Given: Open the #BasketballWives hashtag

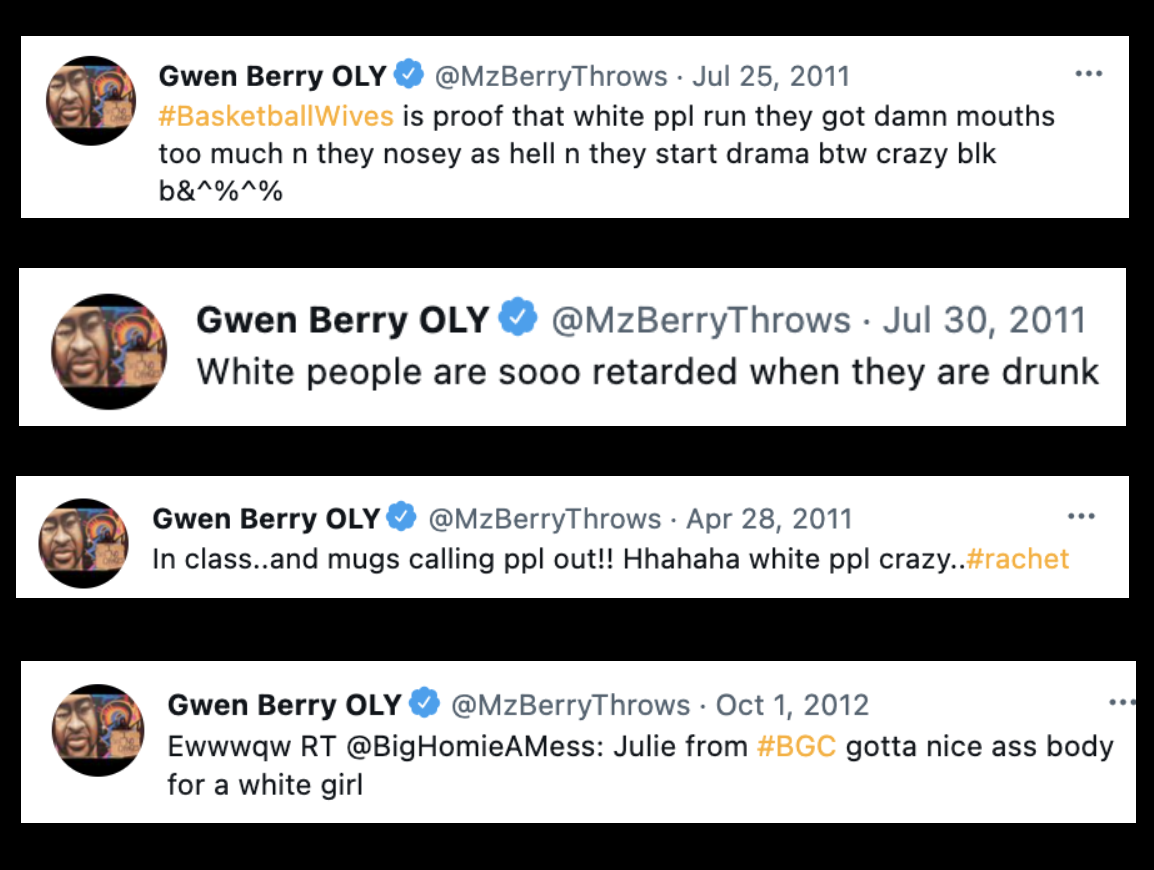Looking at the screenshot, I should 276,116.
